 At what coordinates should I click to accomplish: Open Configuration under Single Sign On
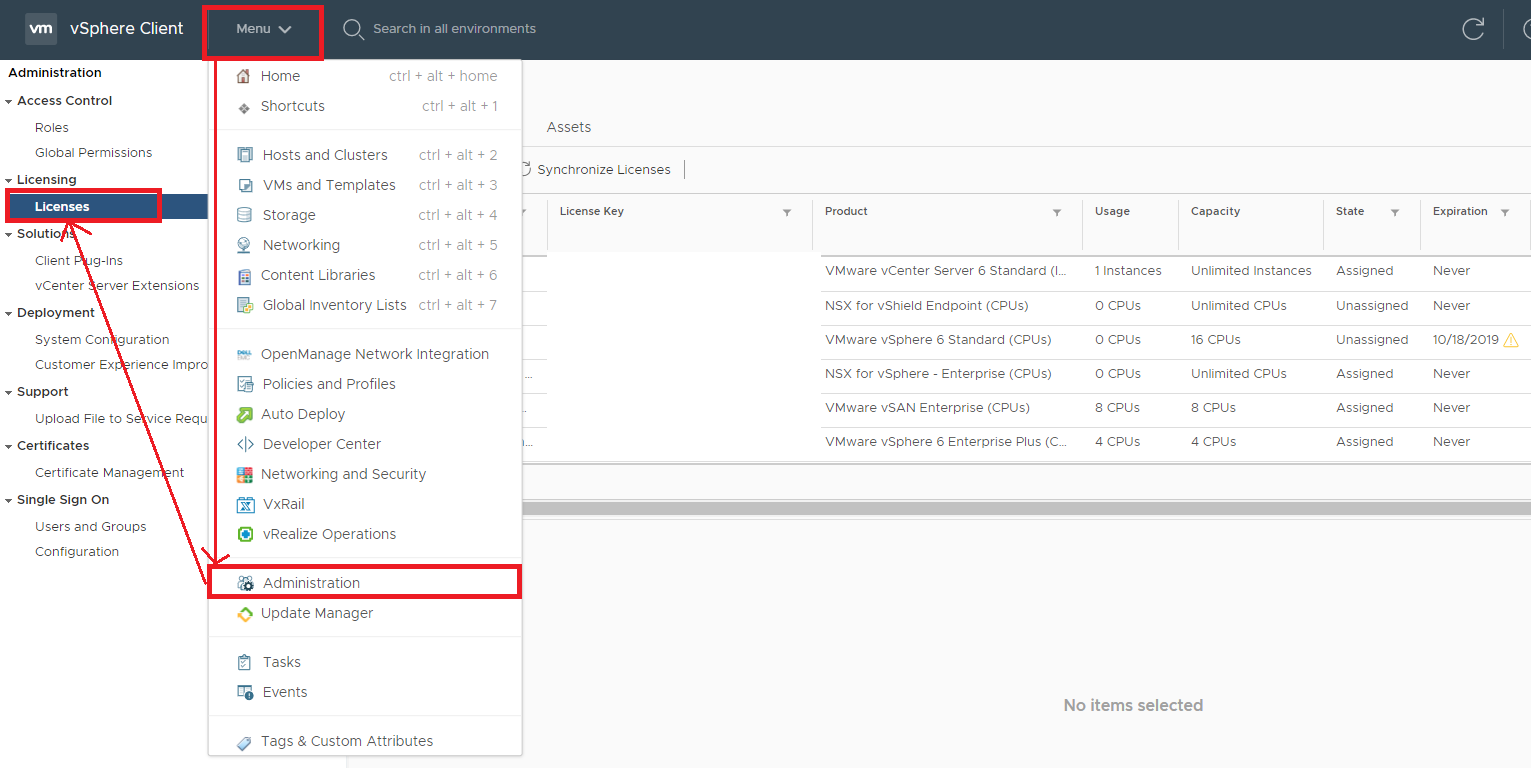77,552
